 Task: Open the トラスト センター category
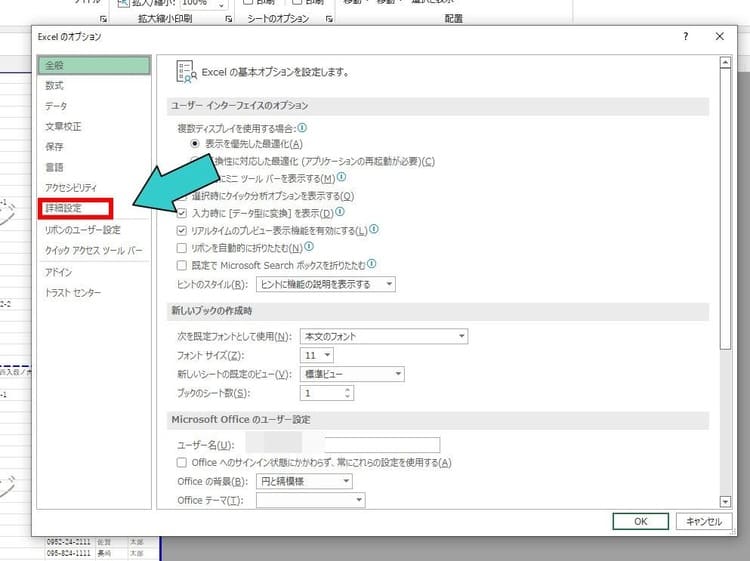[73, 293]
